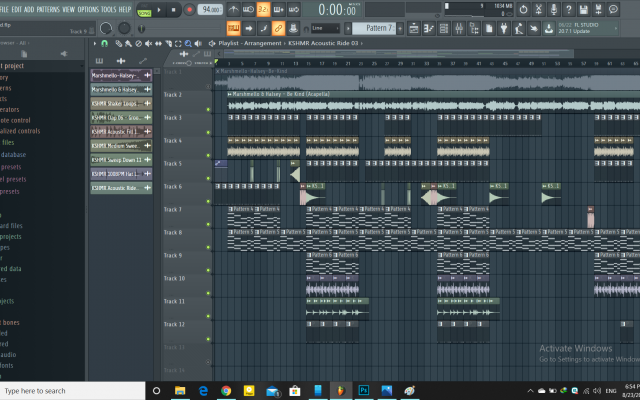Click the undo history circular arrow icon

pos(523,9)
